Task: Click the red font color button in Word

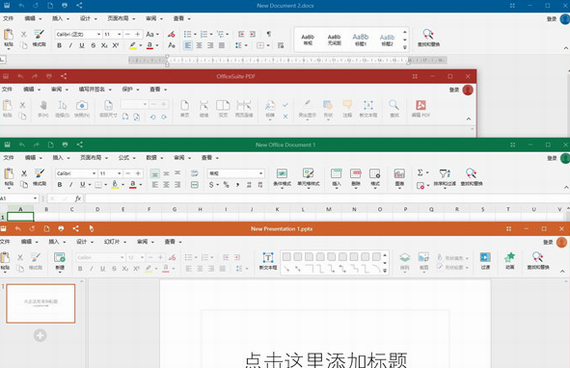Action: pyautogui.click(x=149, y=45)
